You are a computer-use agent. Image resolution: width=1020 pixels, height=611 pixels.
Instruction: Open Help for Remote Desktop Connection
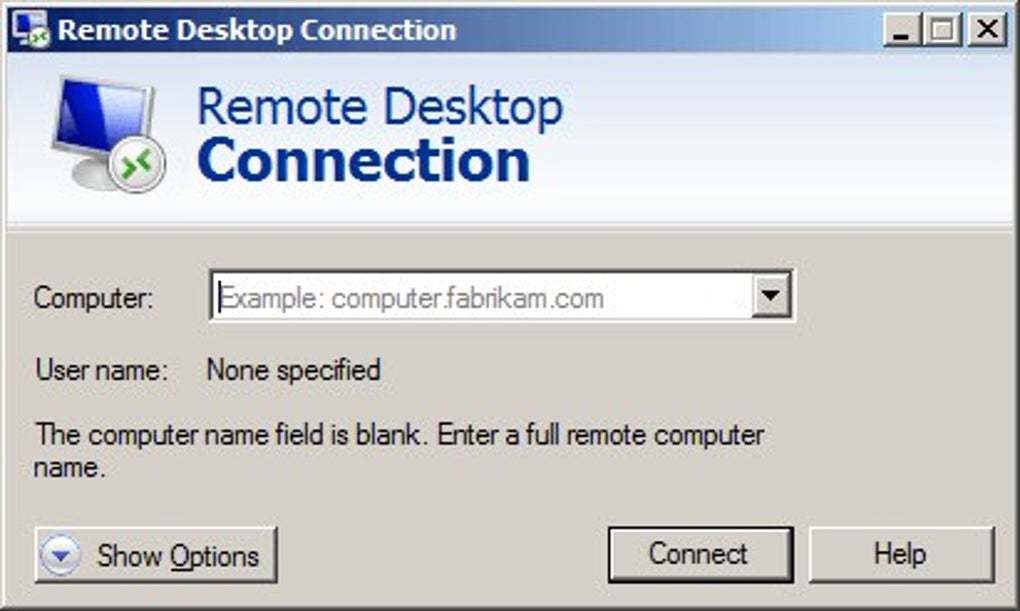point(902,553)
